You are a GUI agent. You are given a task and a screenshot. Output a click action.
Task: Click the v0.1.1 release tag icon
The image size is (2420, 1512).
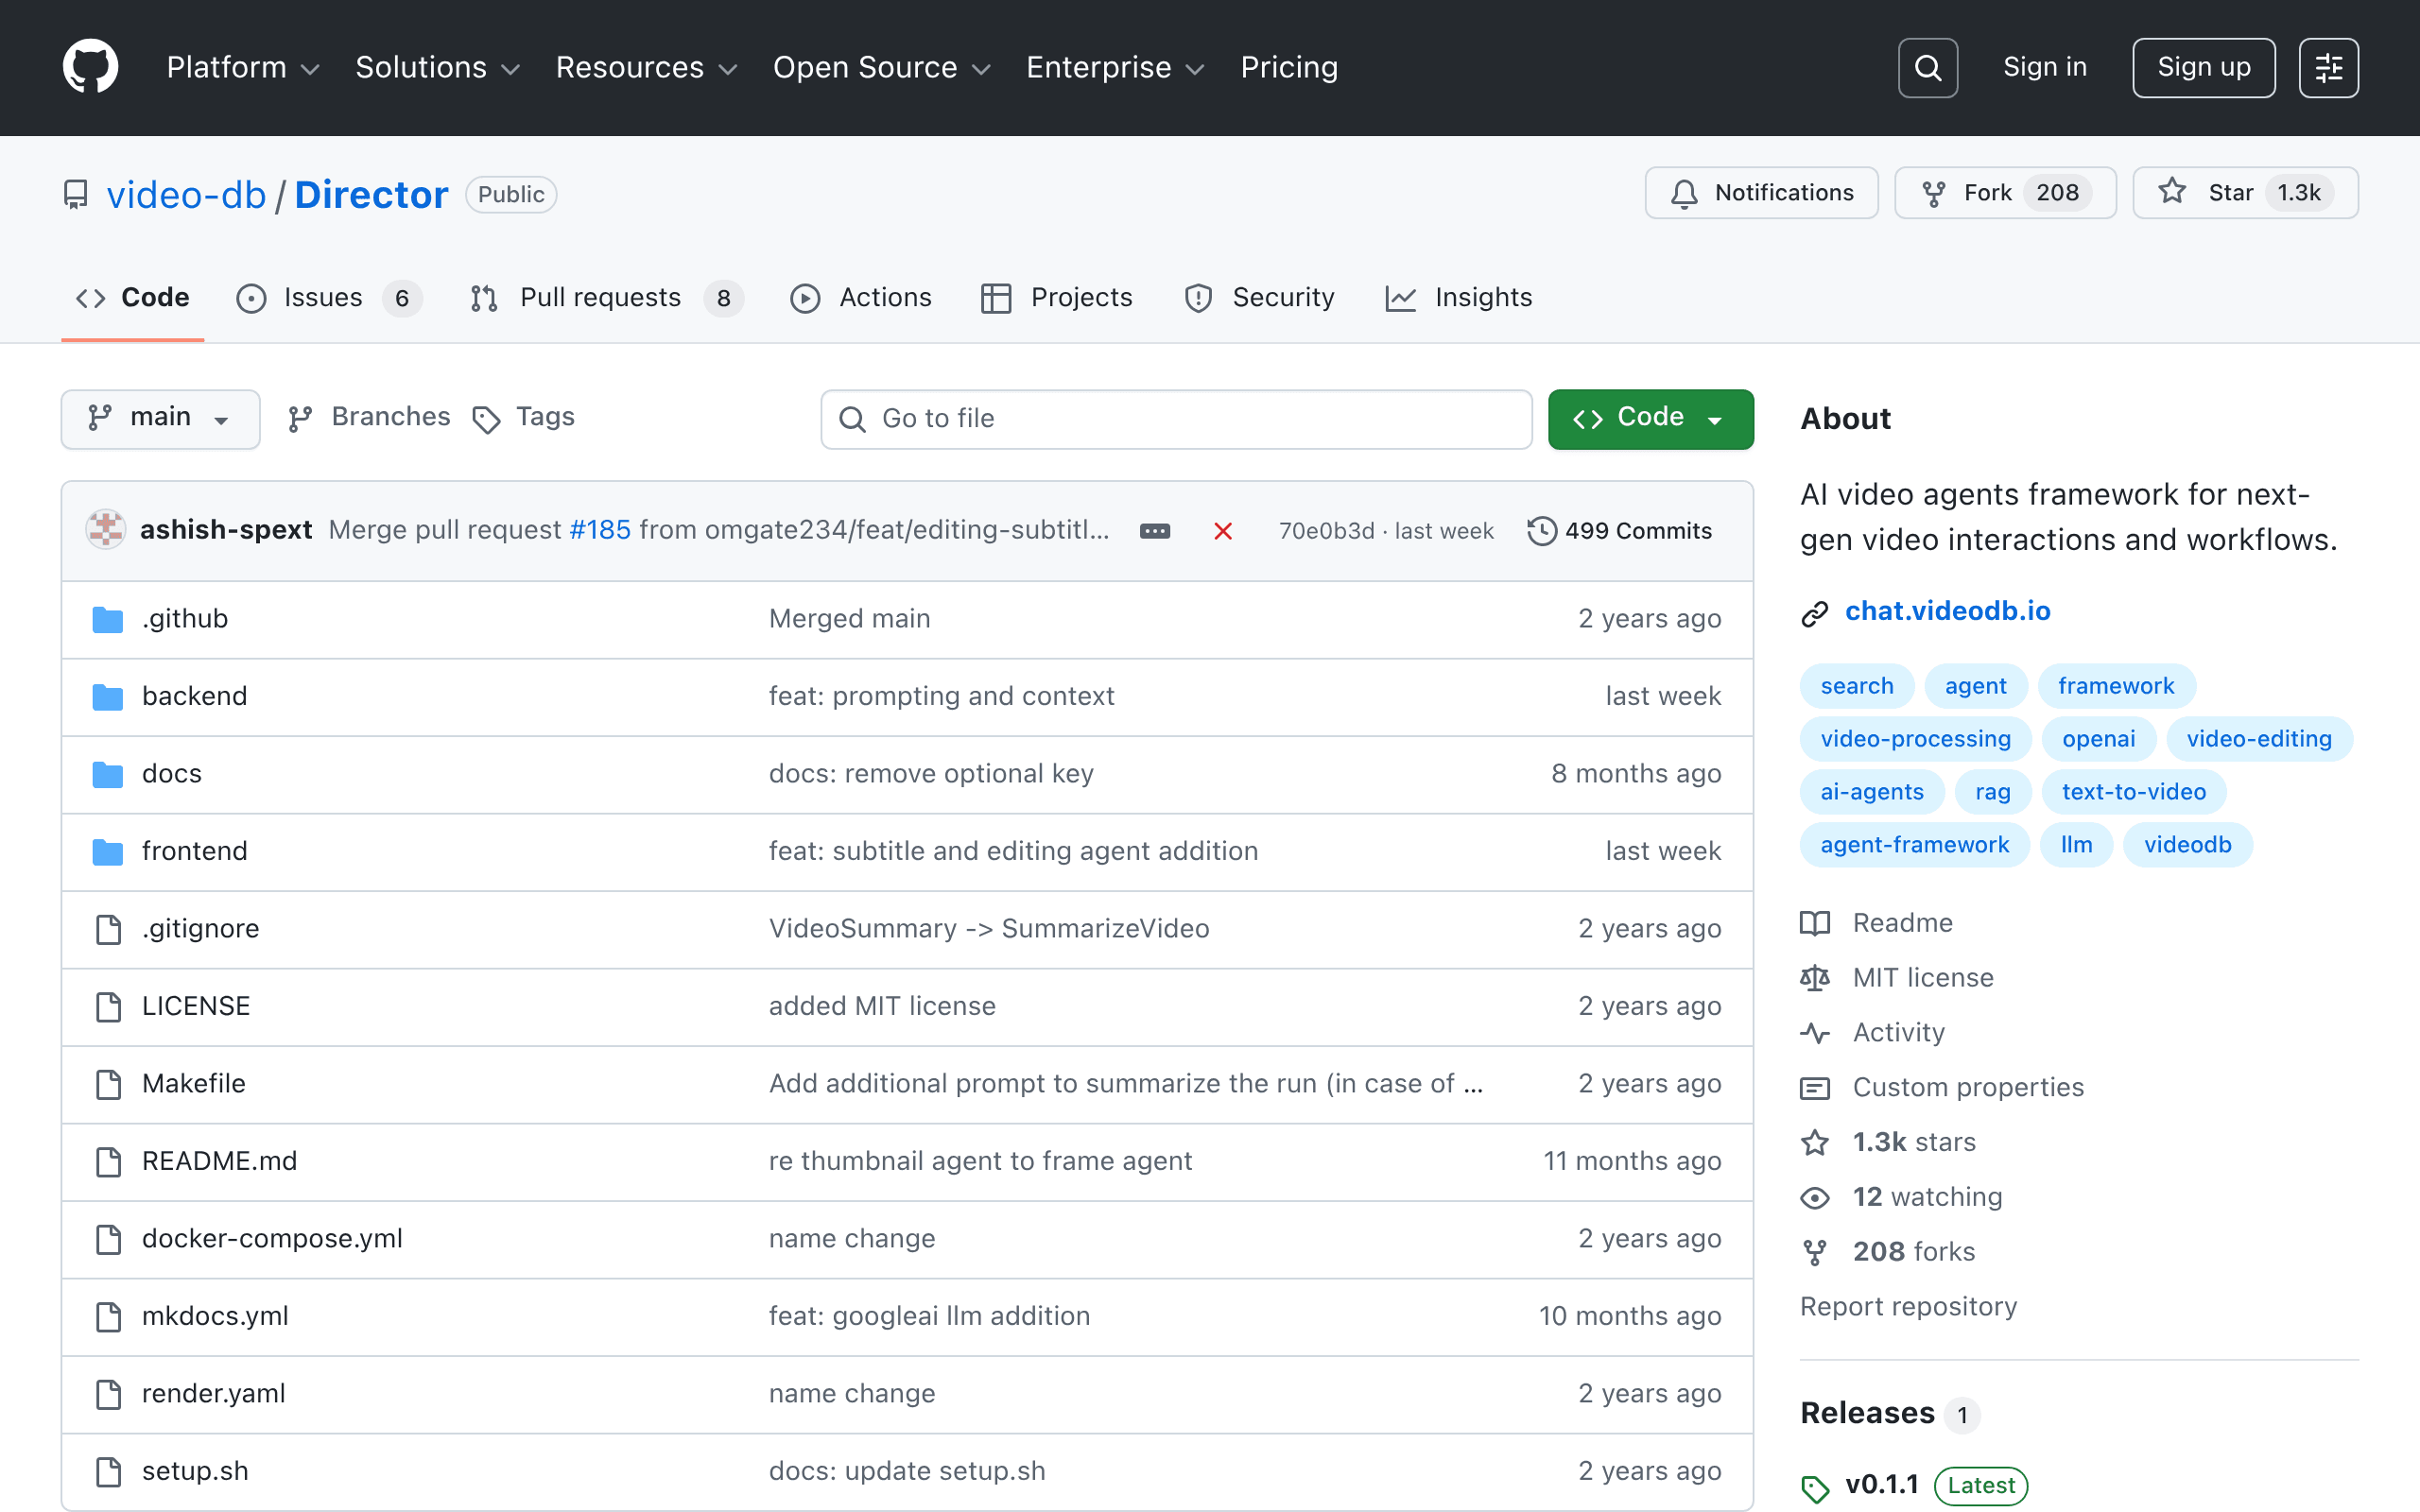click(1815, 1487)
